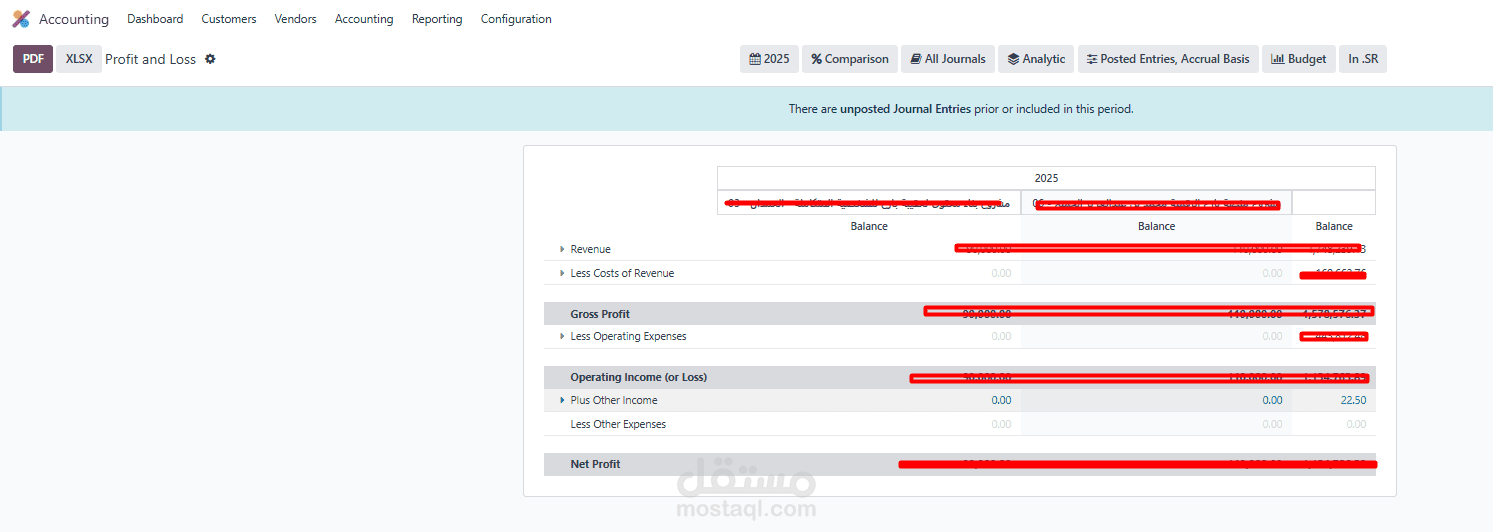Click the Operating Income (or Loss) label
This screenshot has height=532, width=1493.
(x=639, y=377)
